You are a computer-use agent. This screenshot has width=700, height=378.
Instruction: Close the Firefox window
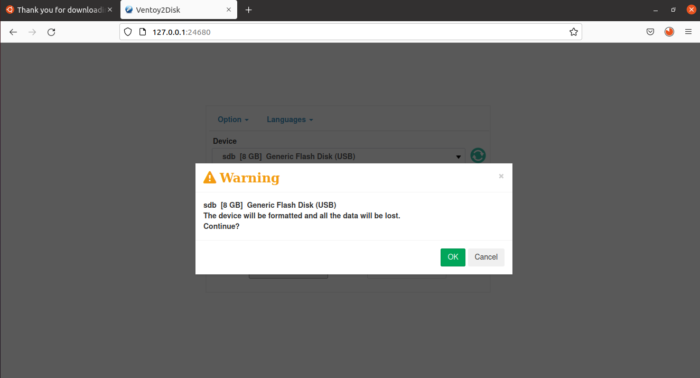tap(691, 10)
